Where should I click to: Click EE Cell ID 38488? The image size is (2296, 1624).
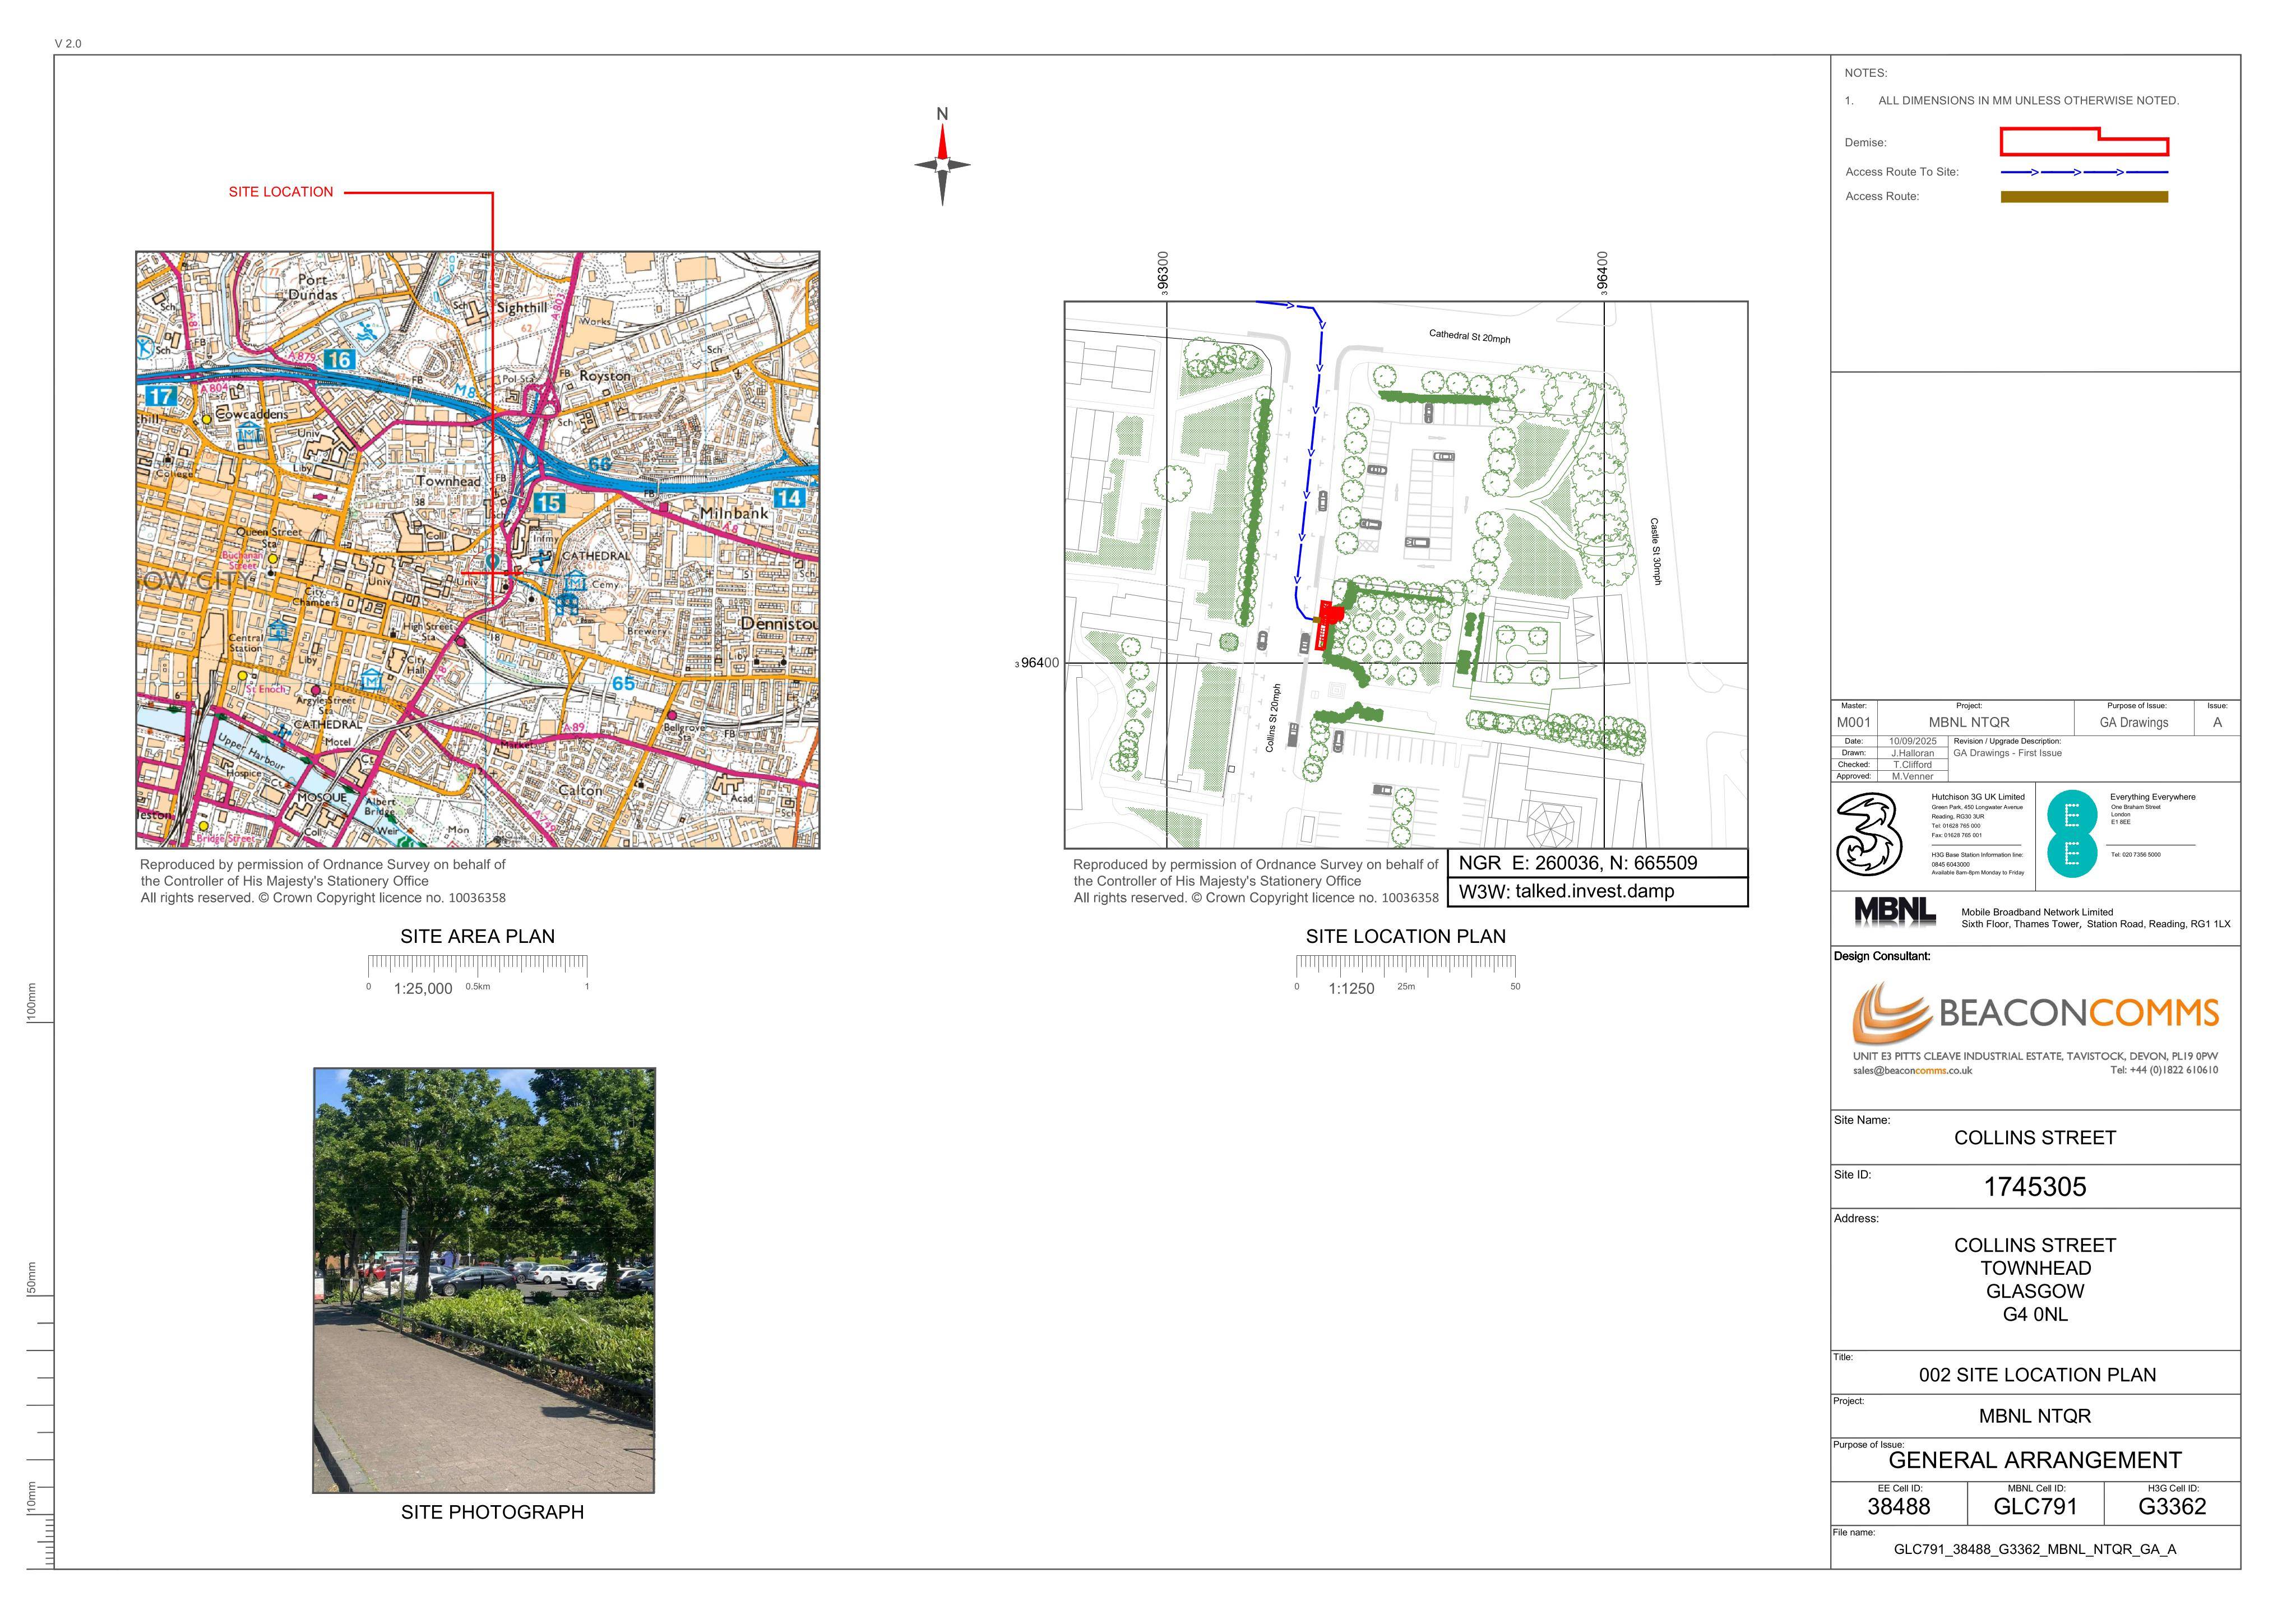point(1899,1507)
